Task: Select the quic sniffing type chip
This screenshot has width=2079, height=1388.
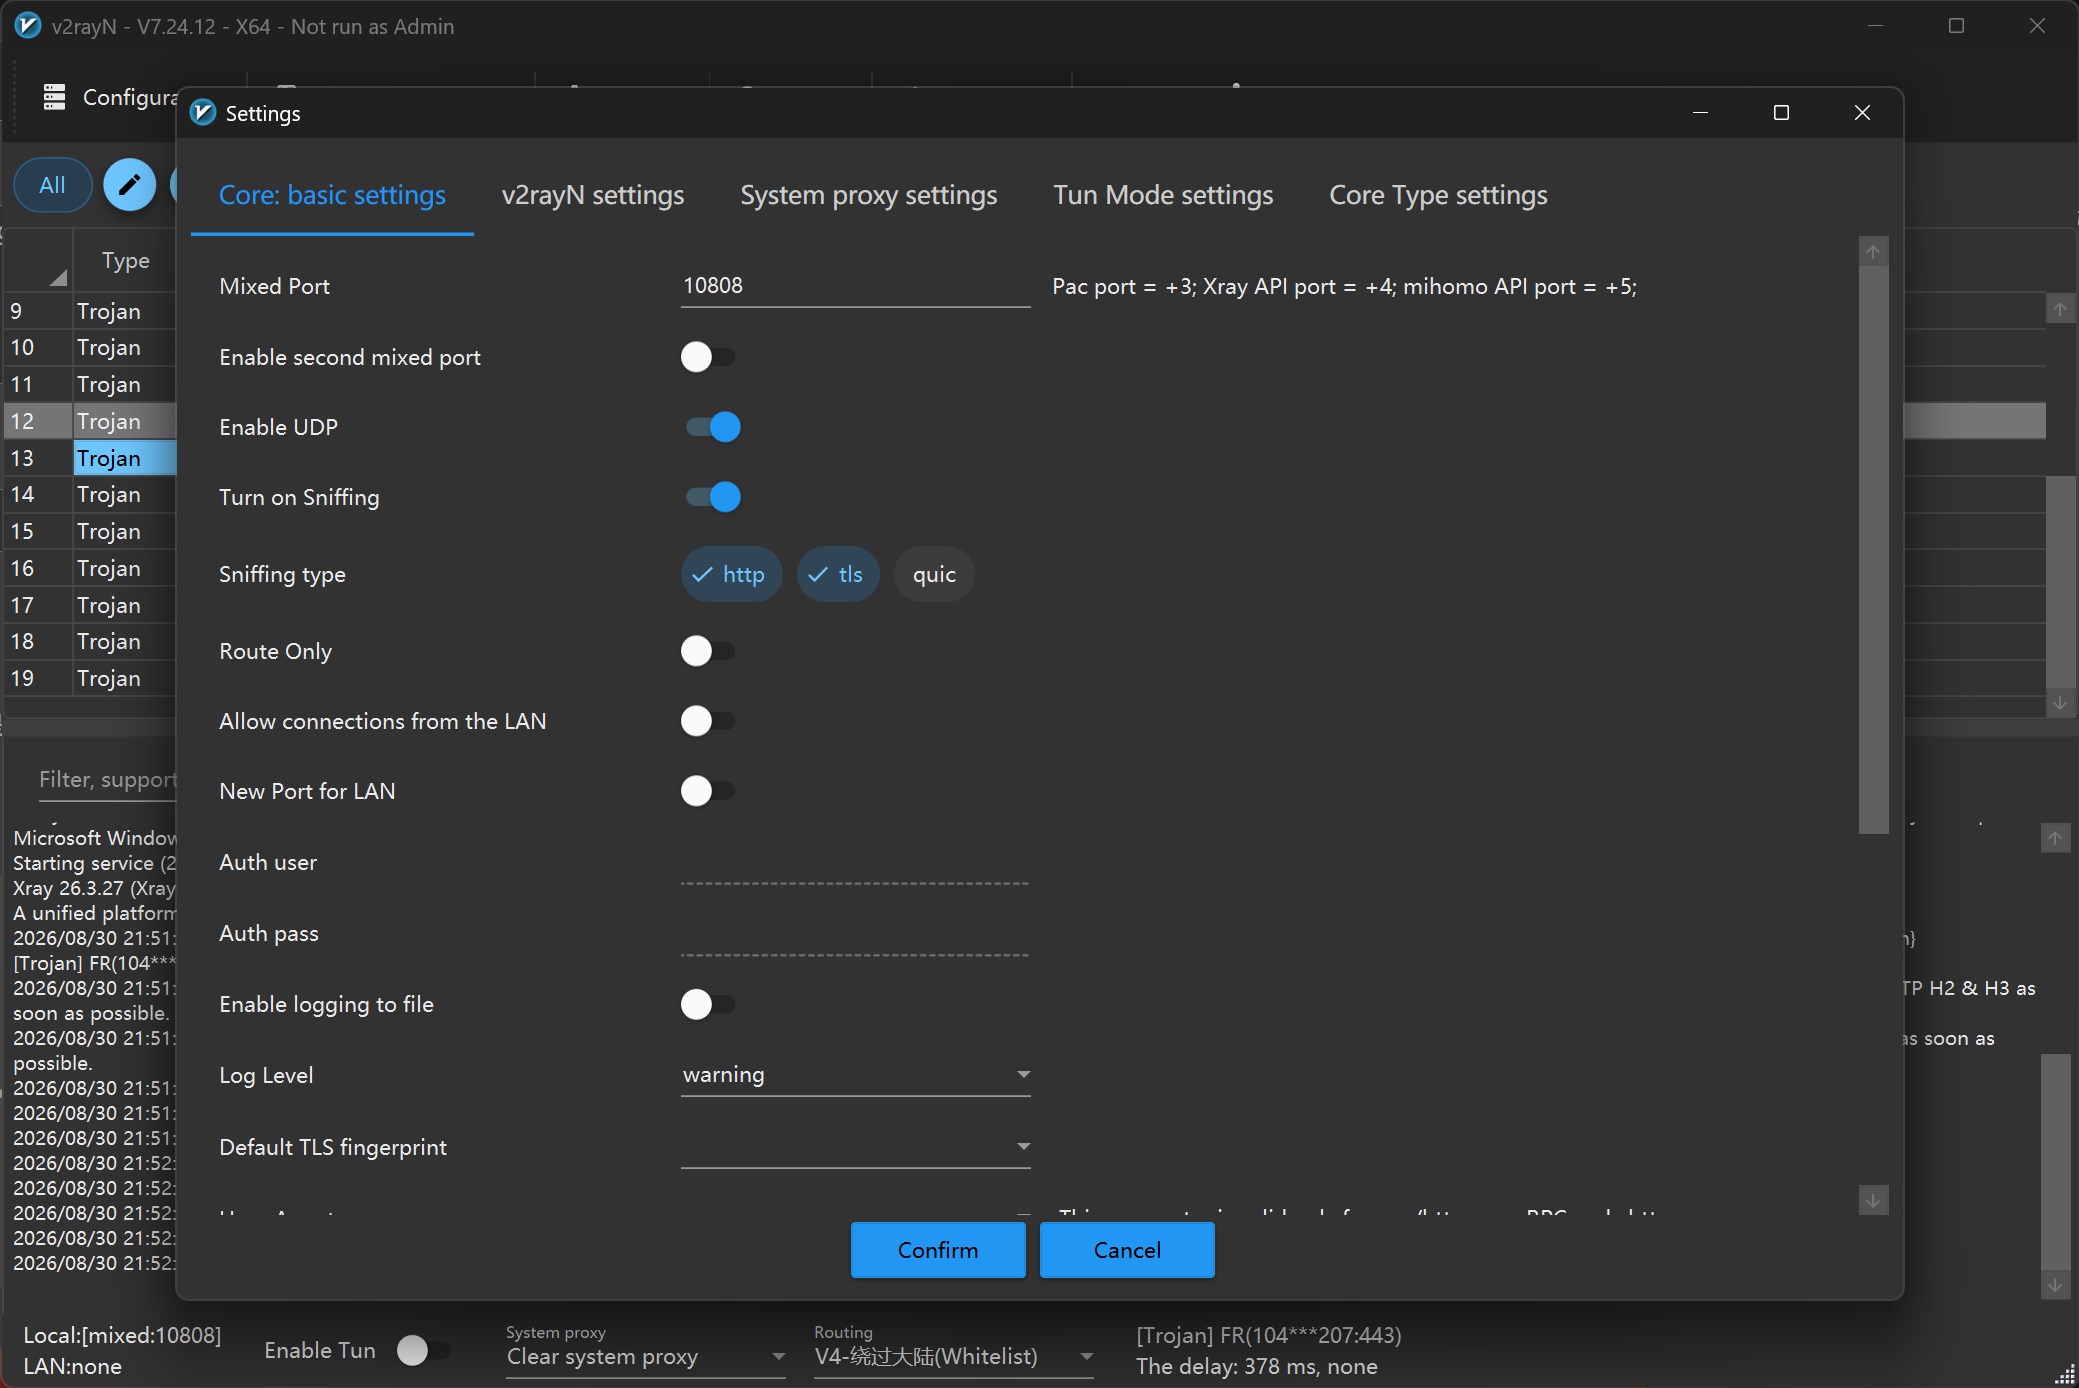Action: [934, 574]
